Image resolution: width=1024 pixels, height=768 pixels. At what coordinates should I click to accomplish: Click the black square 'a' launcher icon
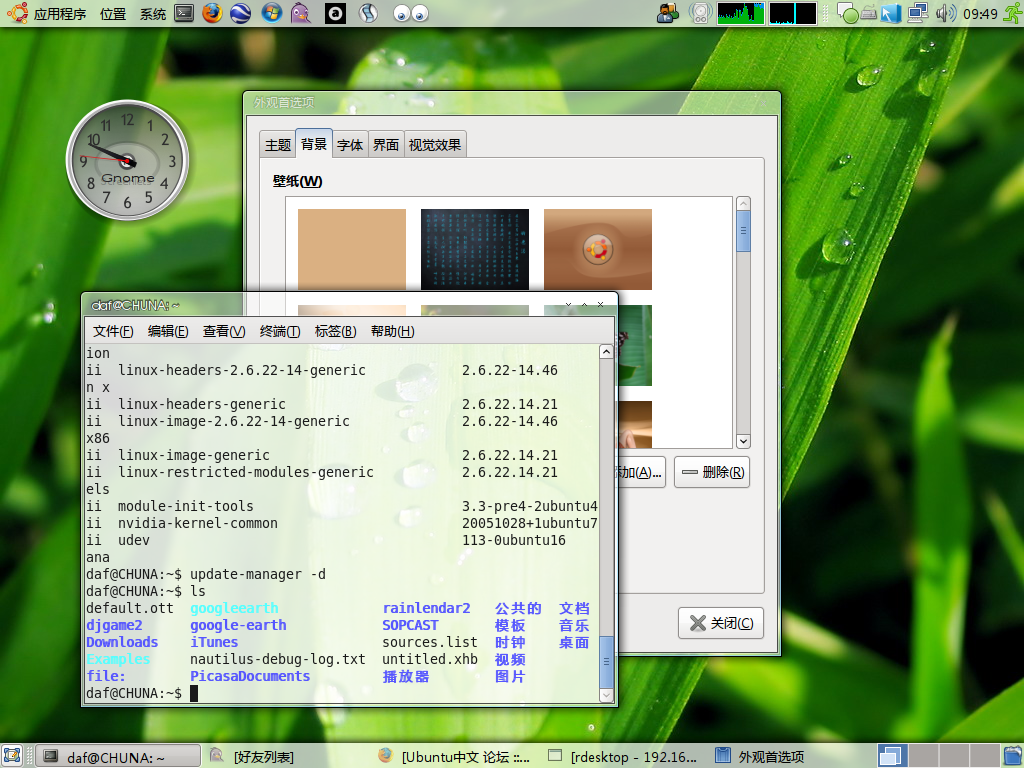point(336,13)
